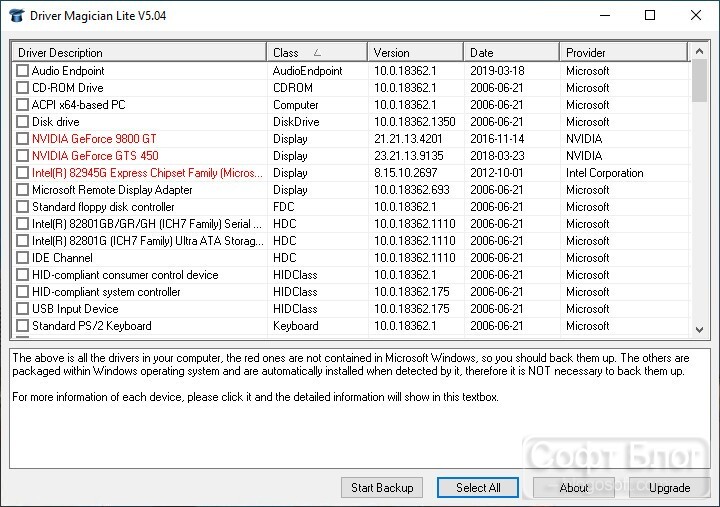
Task: Check Intel 82801G Ultra ATA Storage checkbox
Action: [x=22, y=241]
